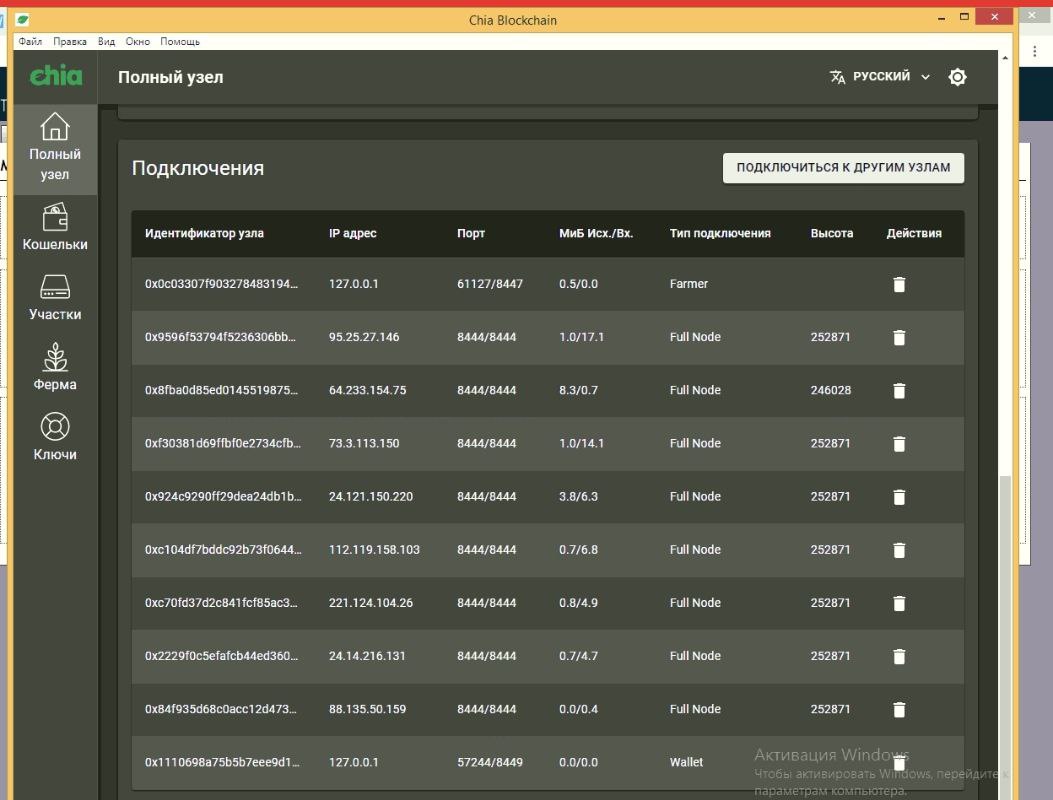Image resolution: width=1053 pixels, height=800 pixels.
Task: Delete connection 88.135.50.159
Action: (x=899, y=709)
